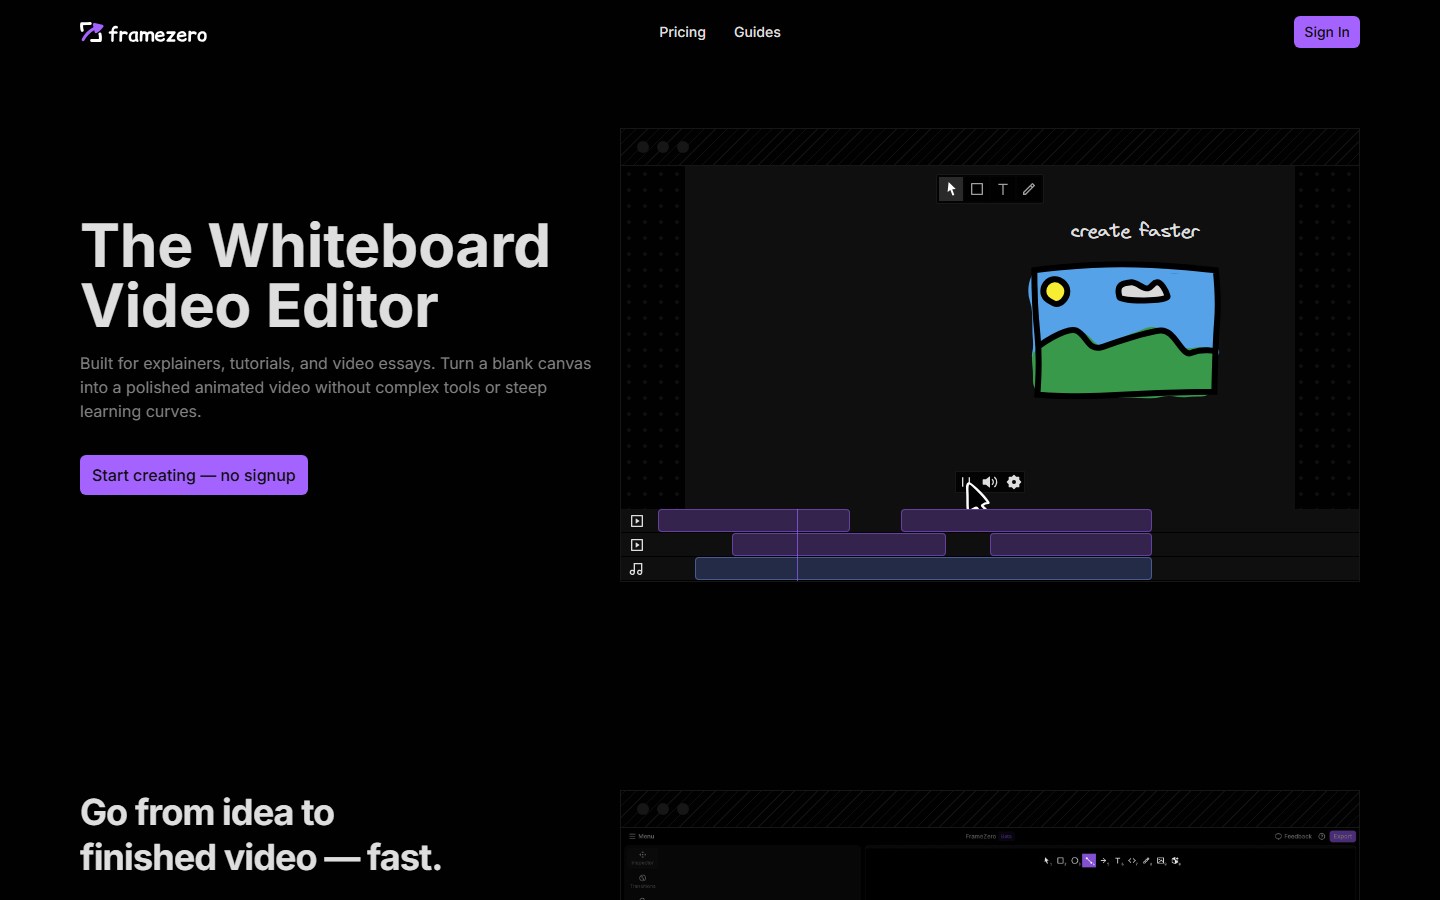The height and width of the screenshot is (900, 1440).
Task: Open the hamburger Menu in the editor
Action: click(640, 836)
